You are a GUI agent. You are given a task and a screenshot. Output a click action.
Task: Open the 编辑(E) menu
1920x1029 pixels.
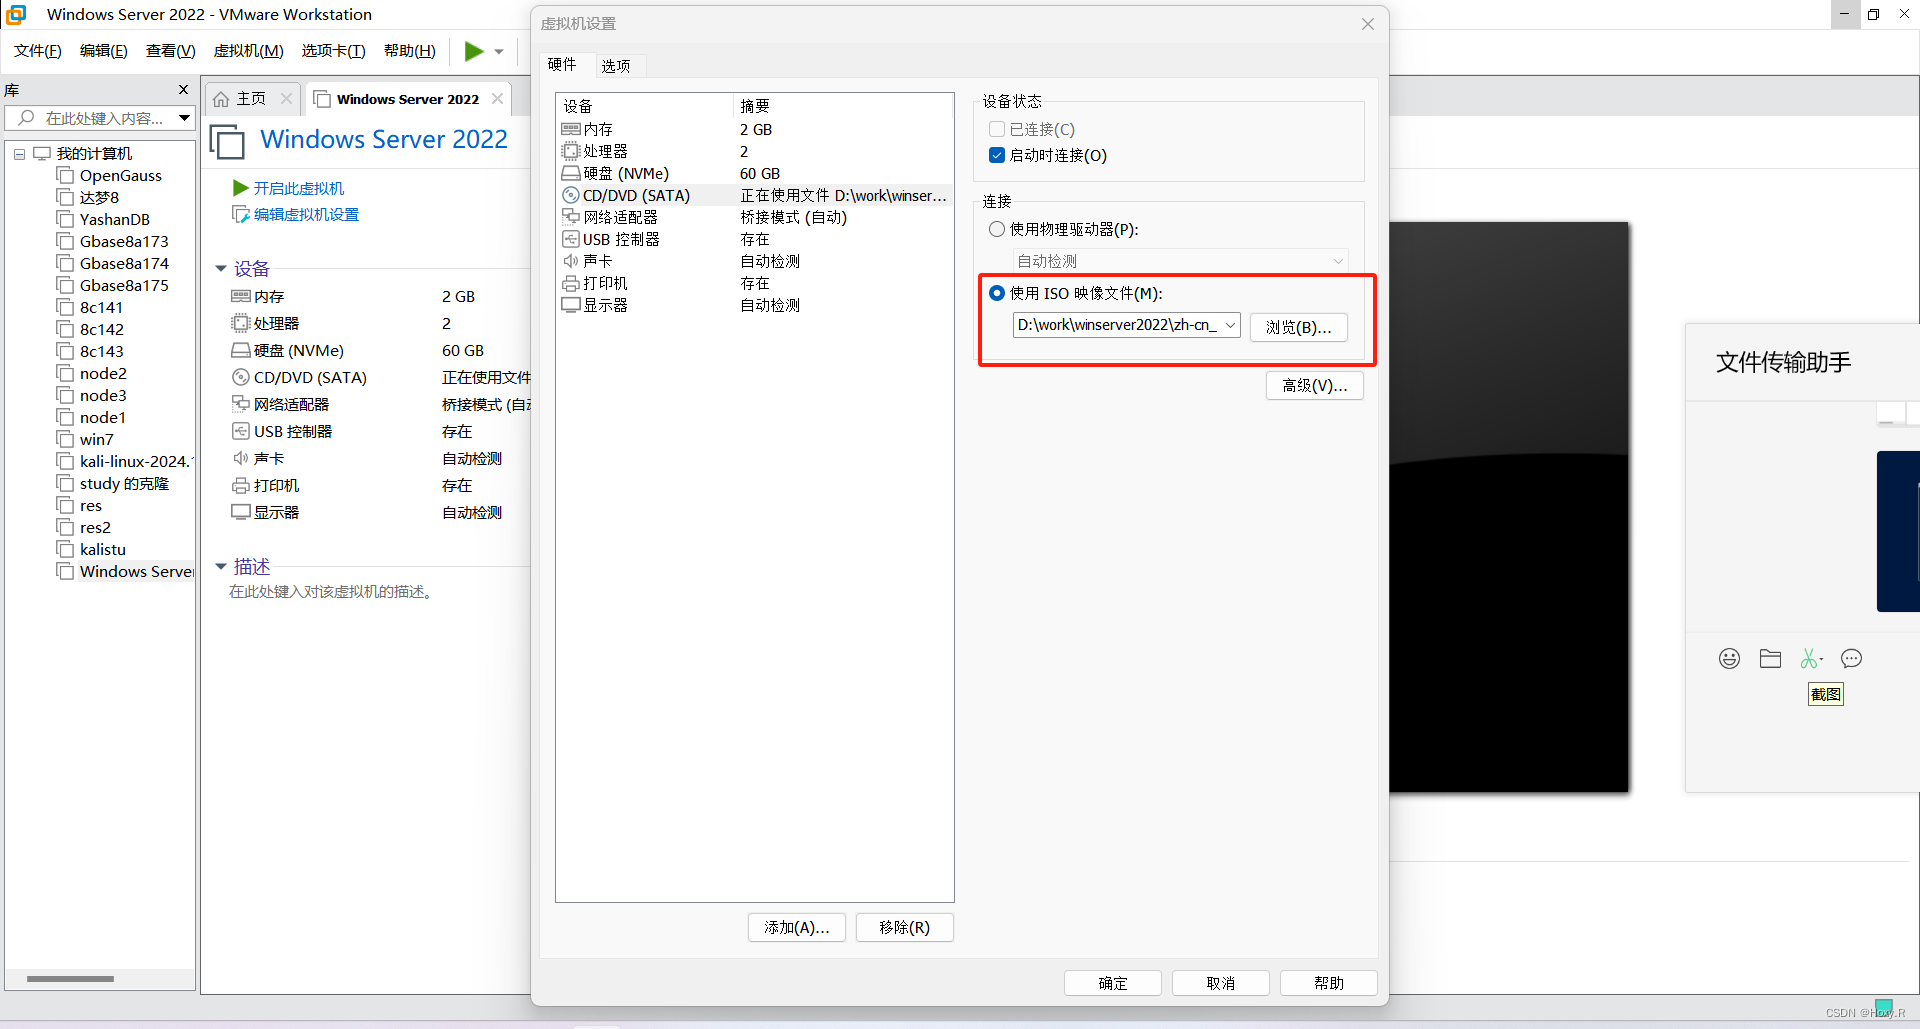pyautogui.click(x=104, y=51)
